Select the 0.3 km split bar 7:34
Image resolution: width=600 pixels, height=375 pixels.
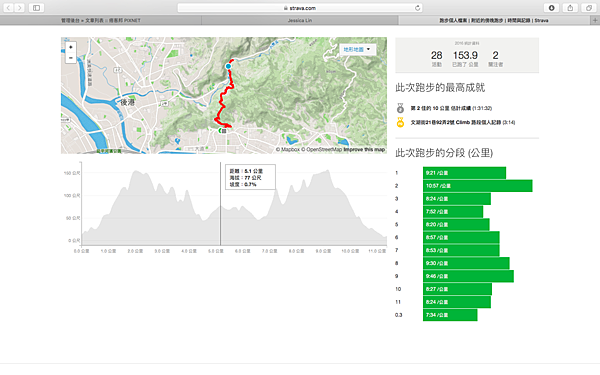tap(450, 315)
